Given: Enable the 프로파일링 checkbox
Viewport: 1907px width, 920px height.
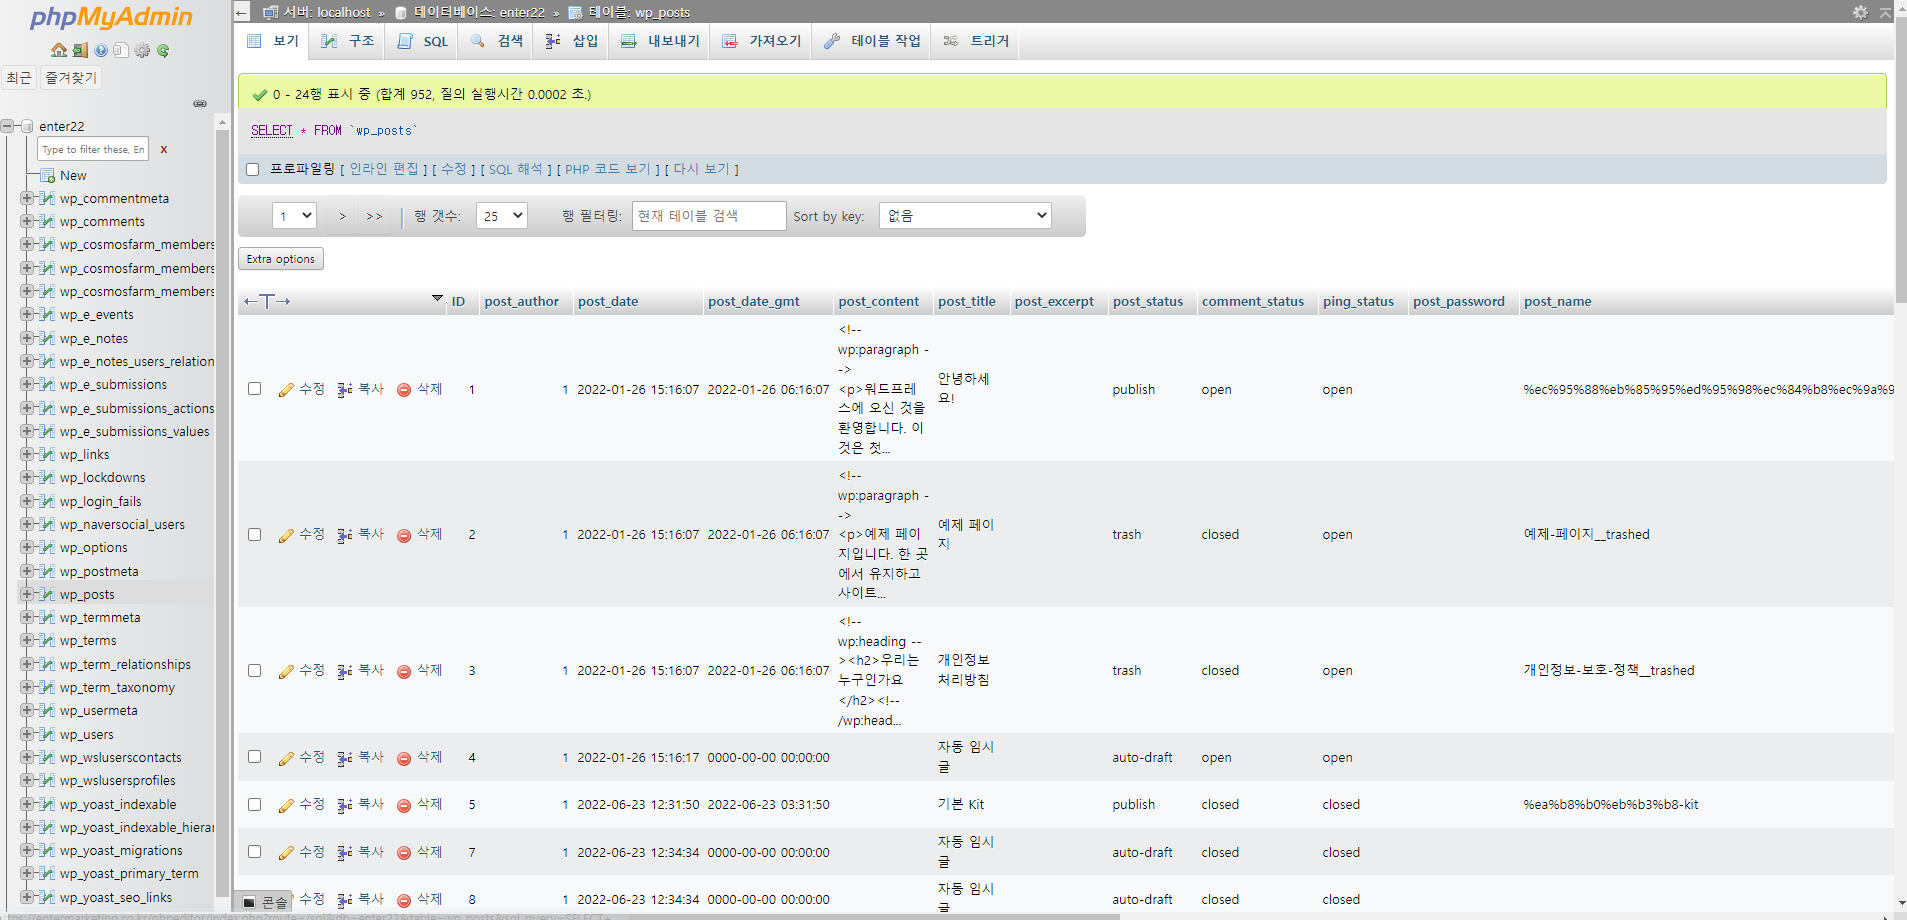Looking at the screenshot, I should click(x=253, y=169).
